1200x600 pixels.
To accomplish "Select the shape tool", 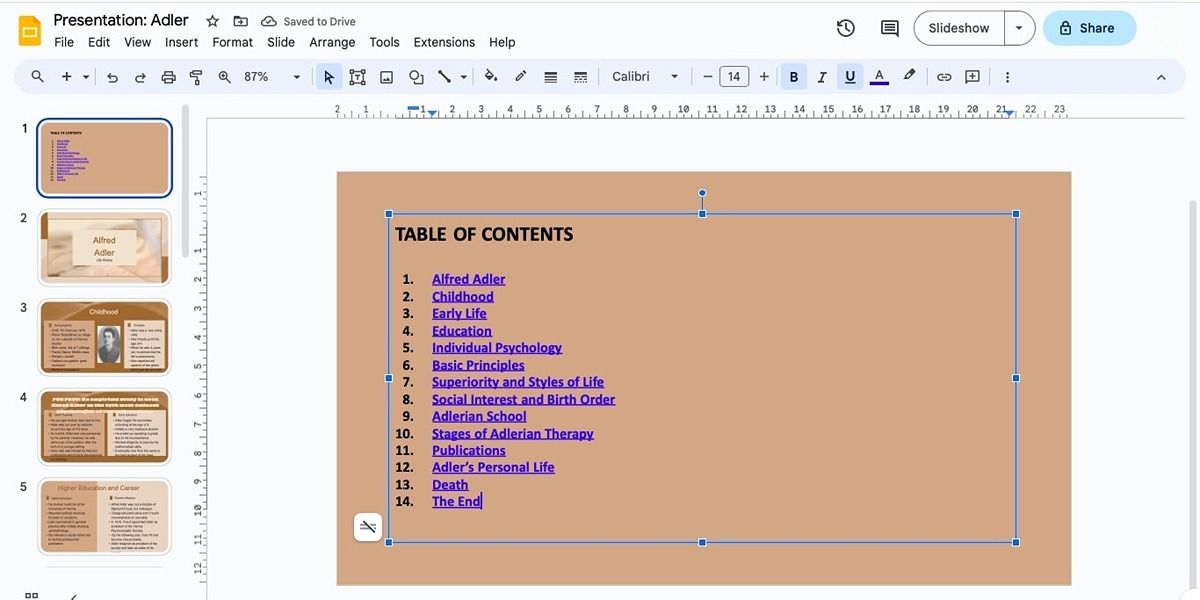I will coord(415,76).
